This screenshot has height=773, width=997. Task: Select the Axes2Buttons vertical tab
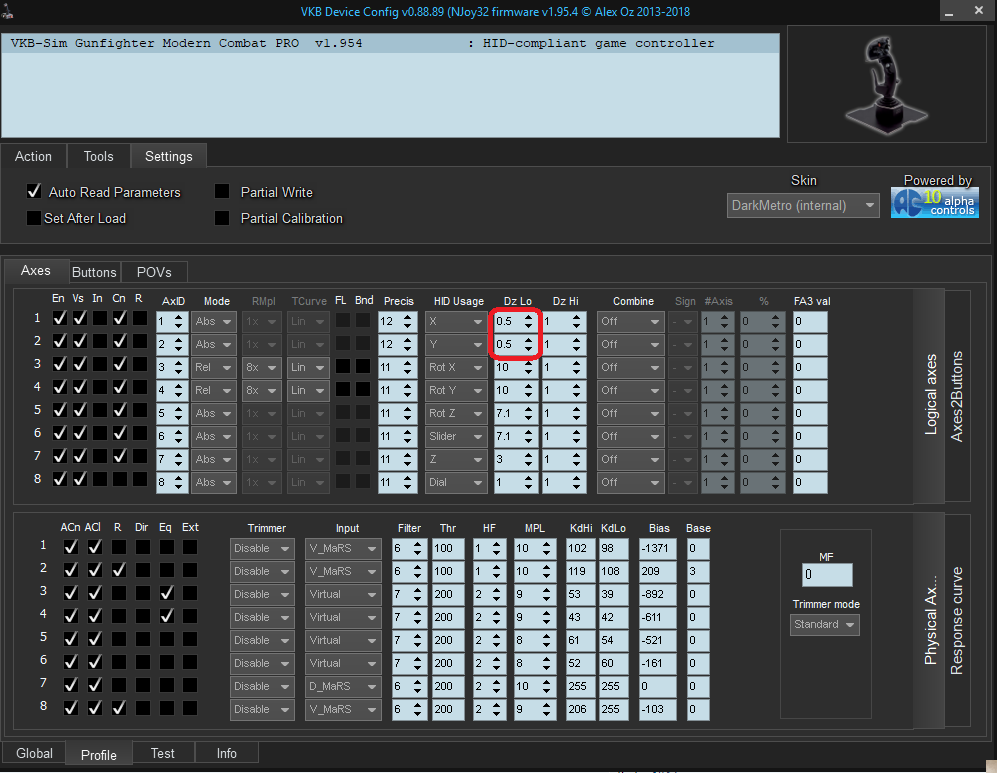(x=957, y=396)
